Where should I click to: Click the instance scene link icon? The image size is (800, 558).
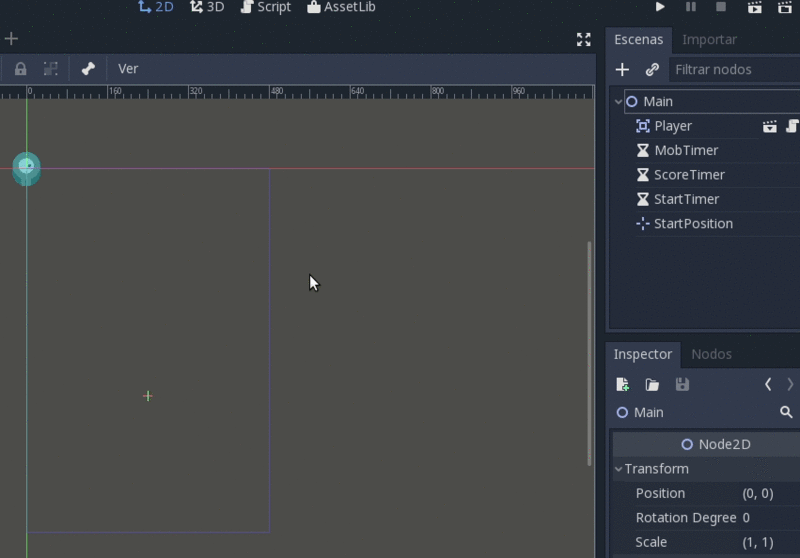coord(652,69)
